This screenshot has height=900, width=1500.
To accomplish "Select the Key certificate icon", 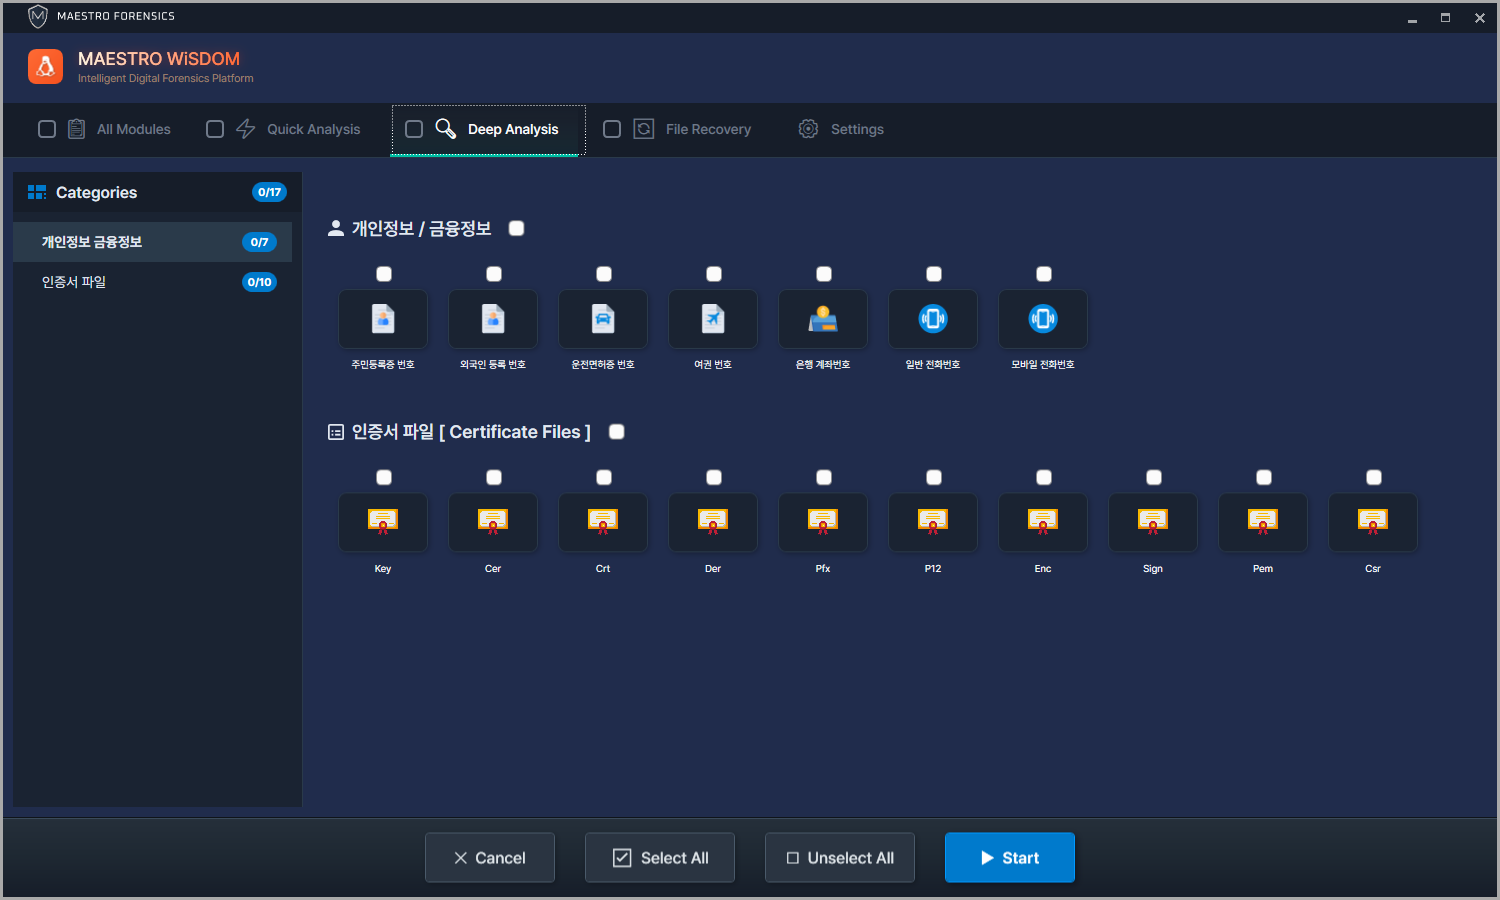I will (383, 522).
